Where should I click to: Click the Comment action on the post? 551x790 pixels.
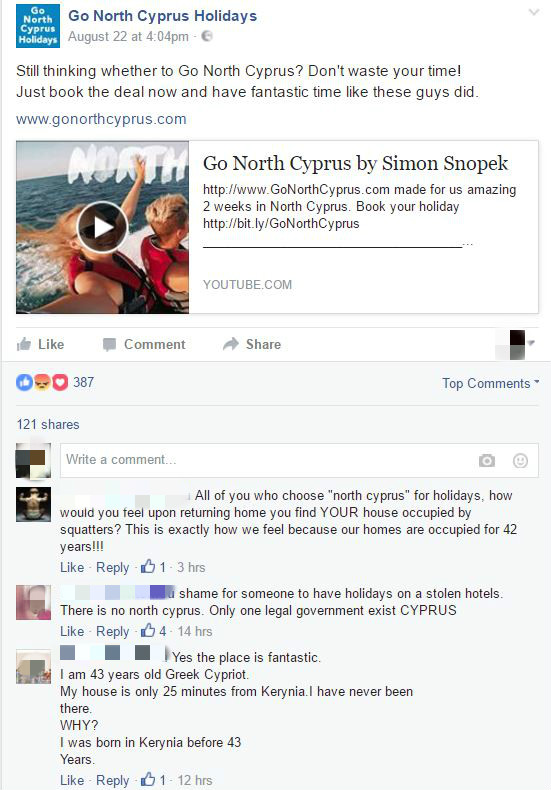click(144, 344)
